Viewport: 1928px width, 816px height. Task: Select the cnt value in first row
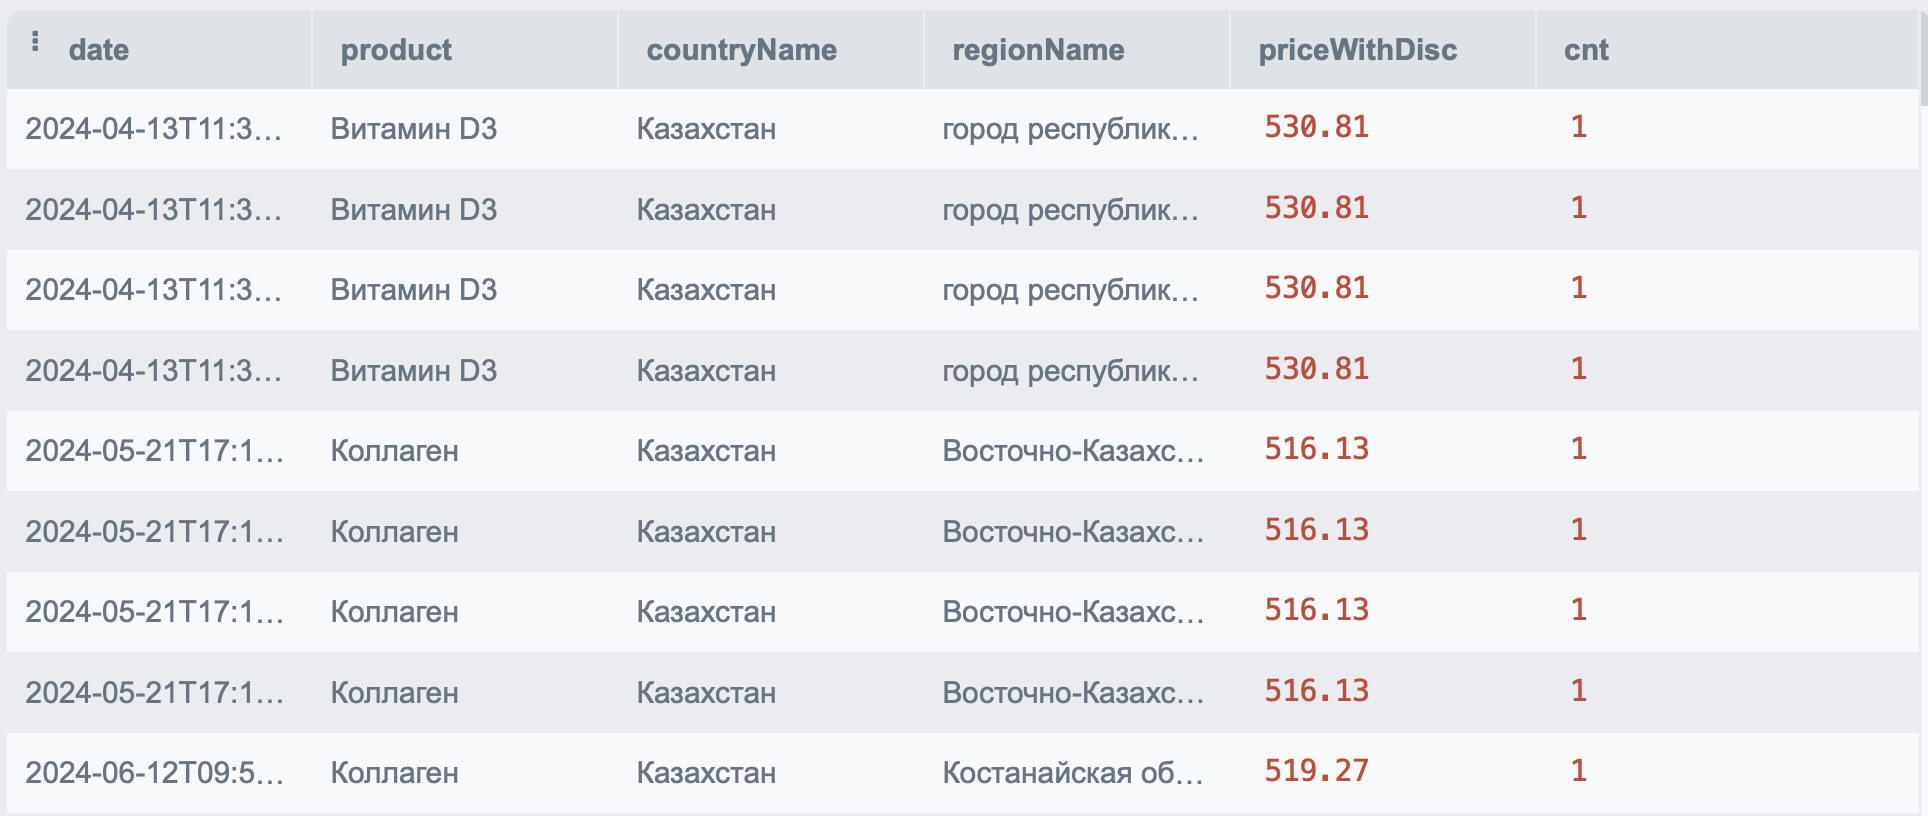pos(1579,127)
